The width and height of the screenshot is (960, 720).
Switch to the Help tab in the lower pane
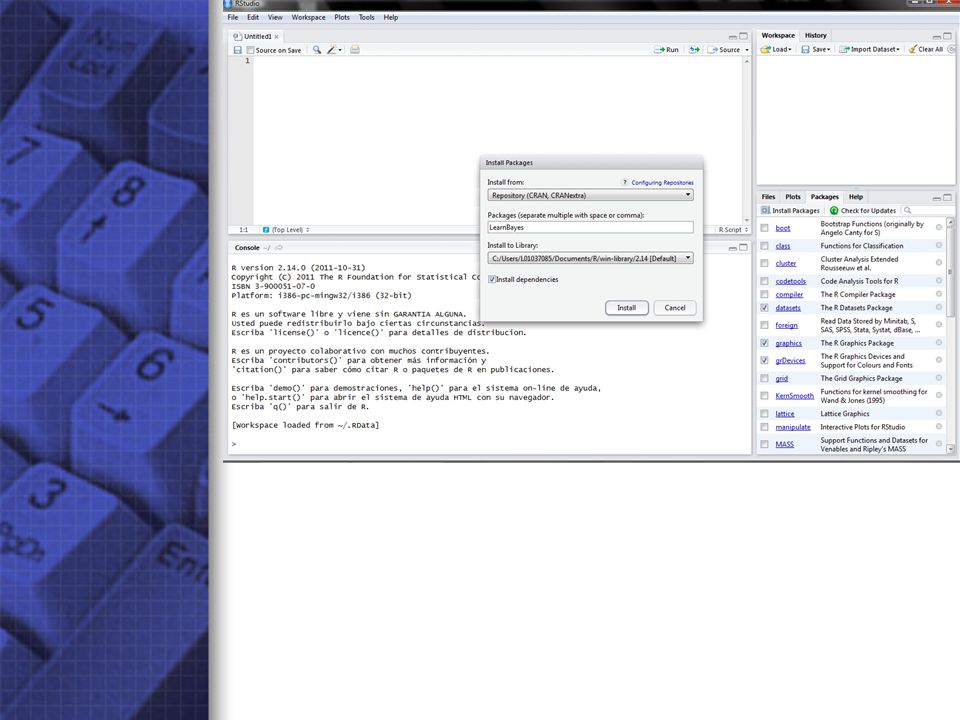pos(856,197)
